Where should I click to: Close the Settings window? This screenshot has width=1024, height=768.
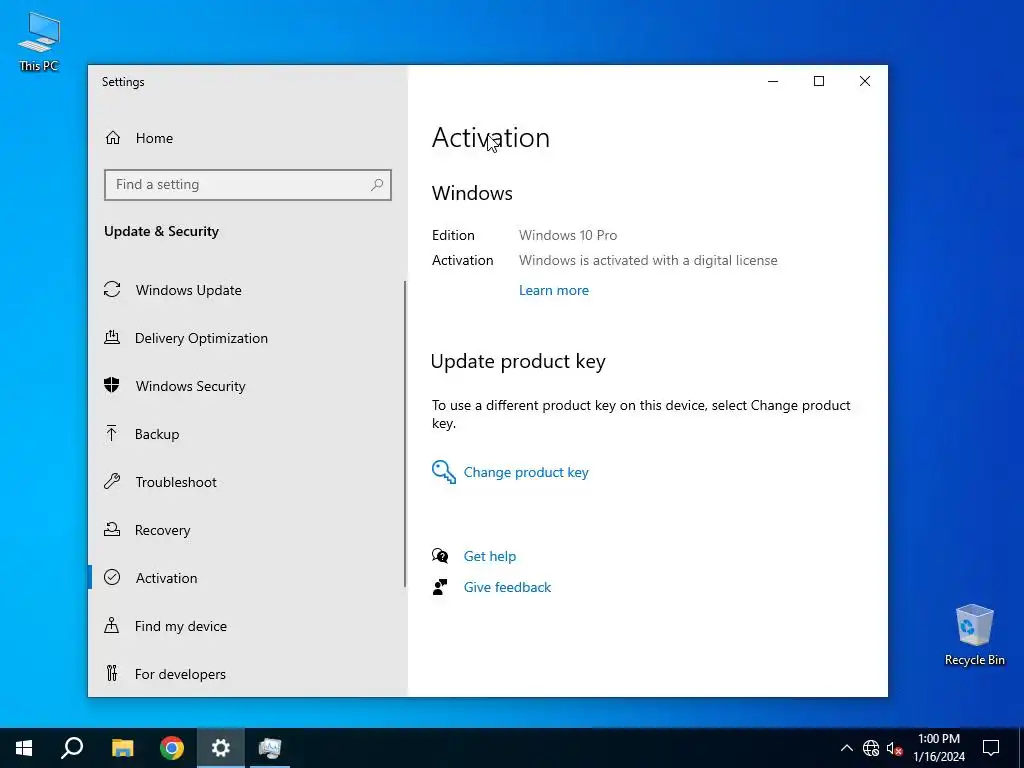[x=865, y=81]
